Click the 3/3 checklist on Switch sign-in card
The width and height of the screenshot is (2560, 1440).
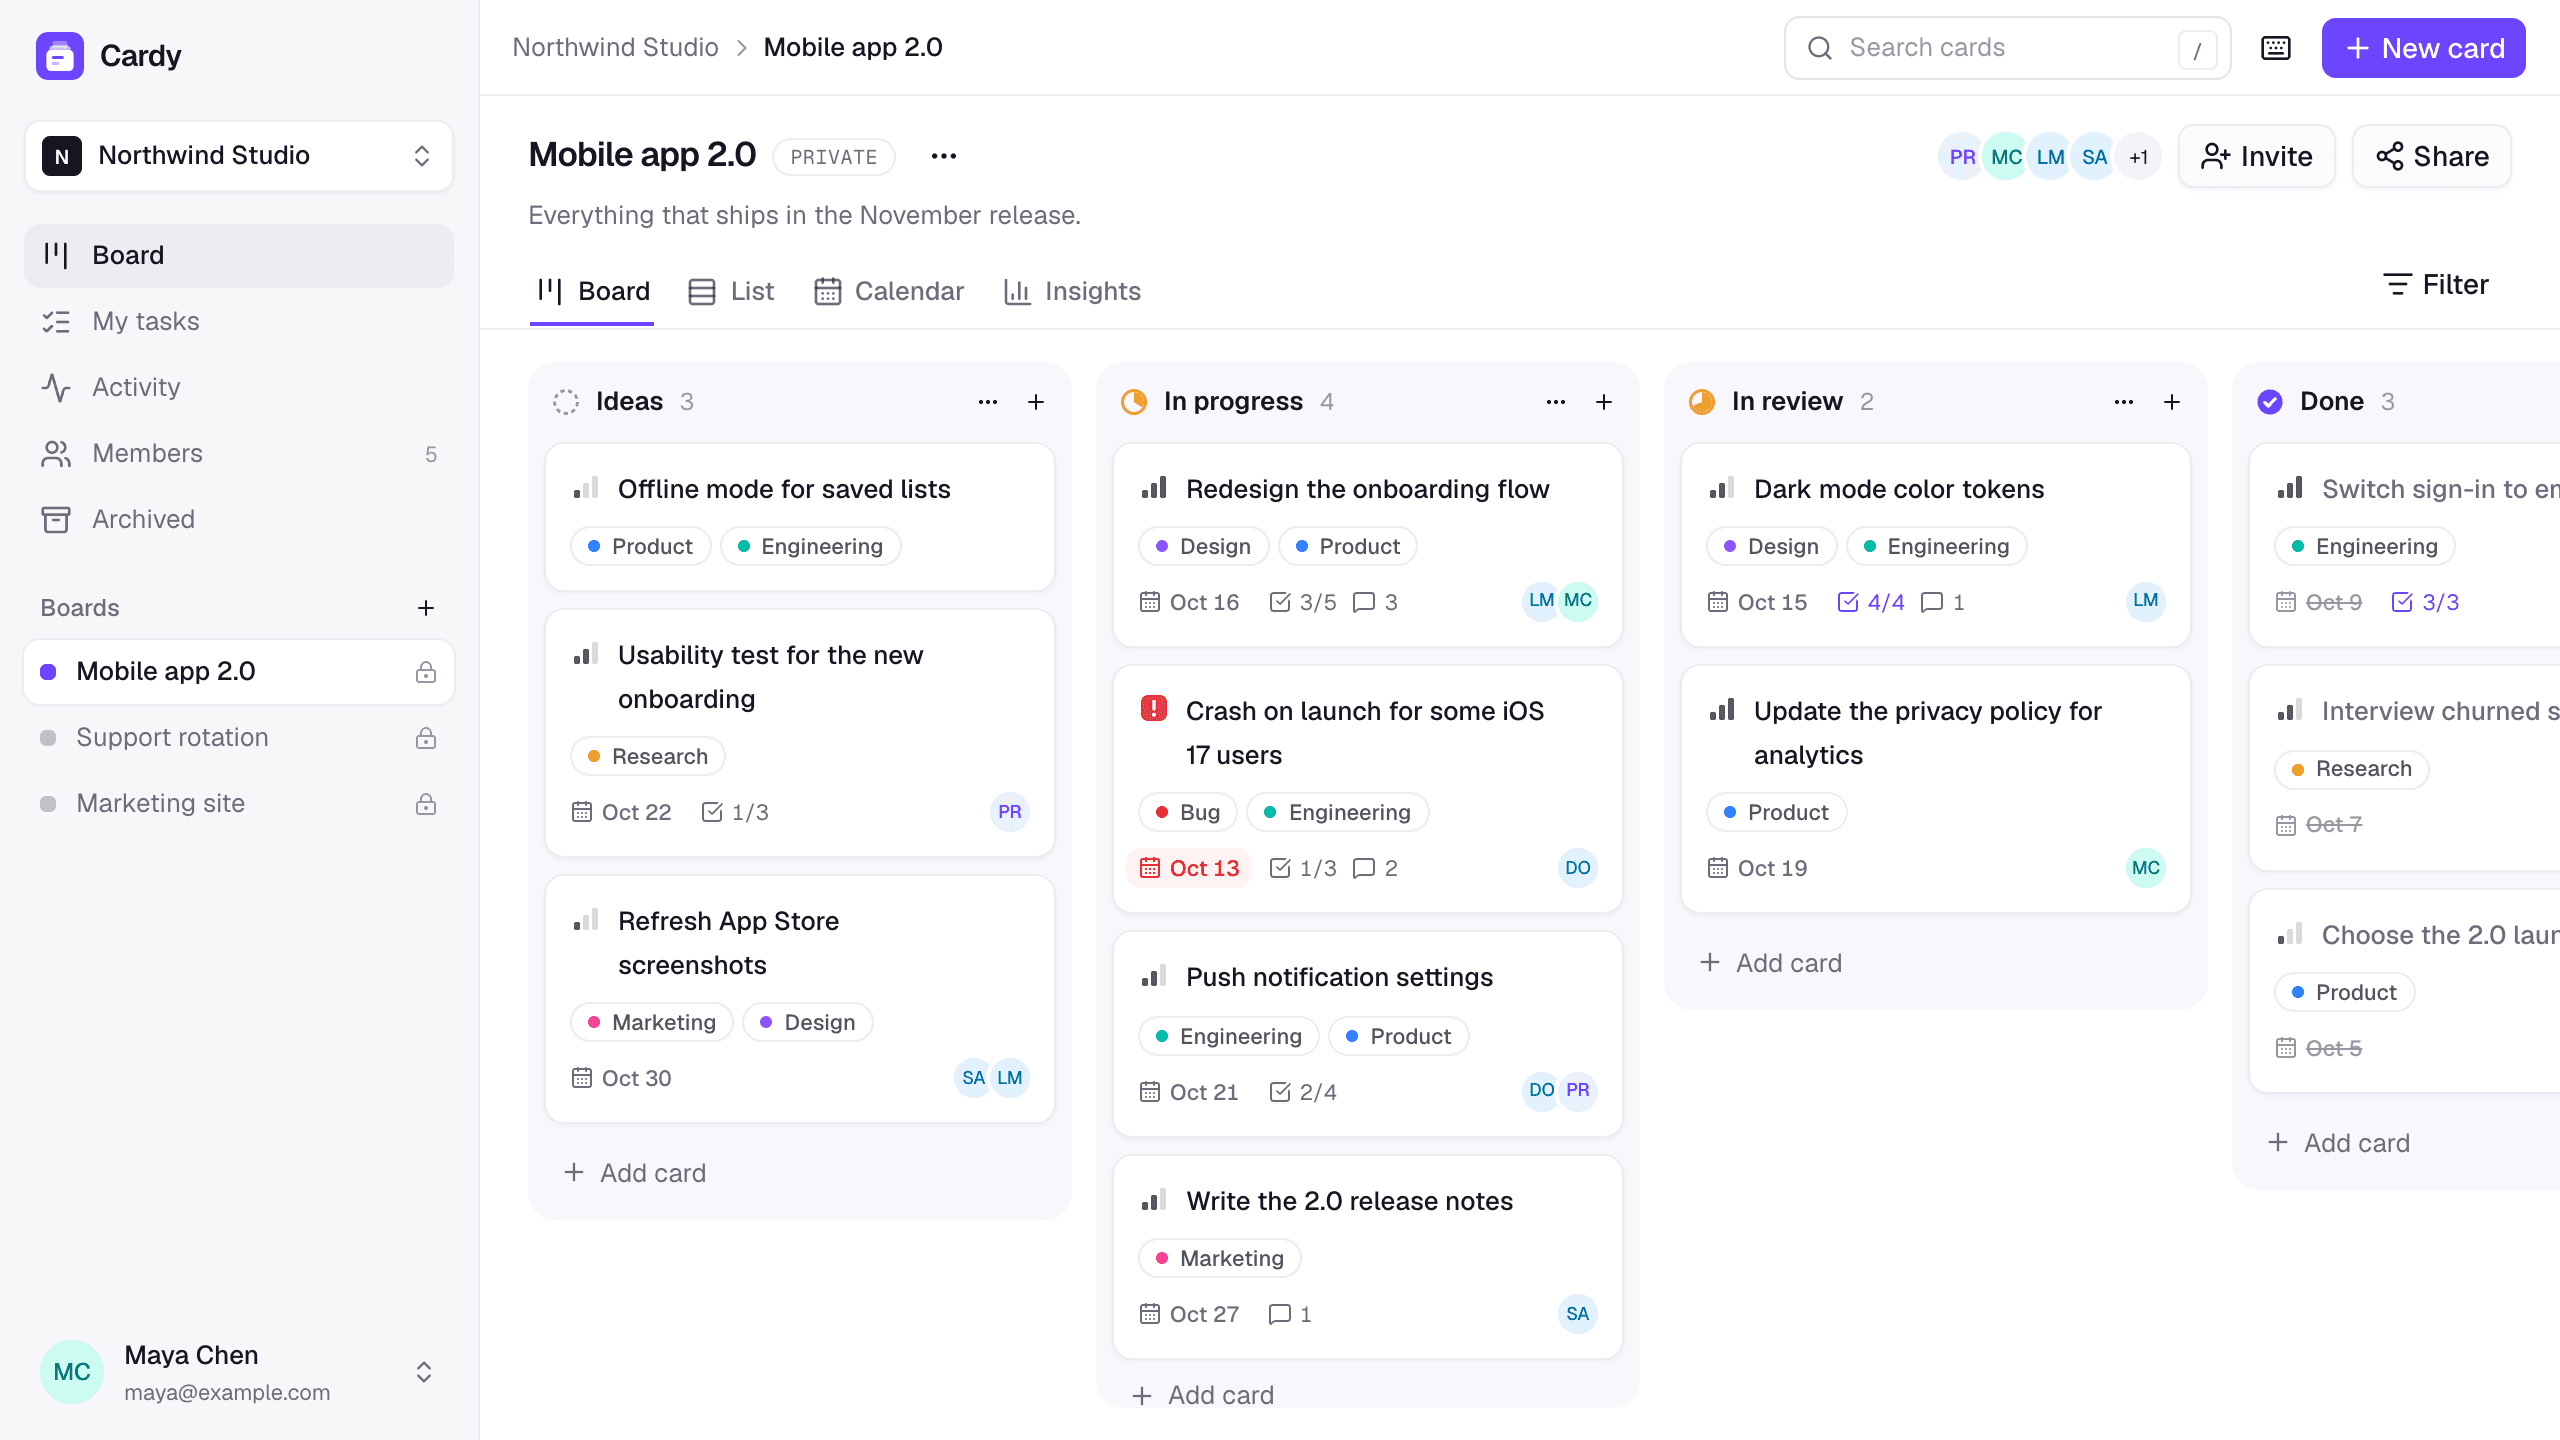click(x=2425, y=602)
